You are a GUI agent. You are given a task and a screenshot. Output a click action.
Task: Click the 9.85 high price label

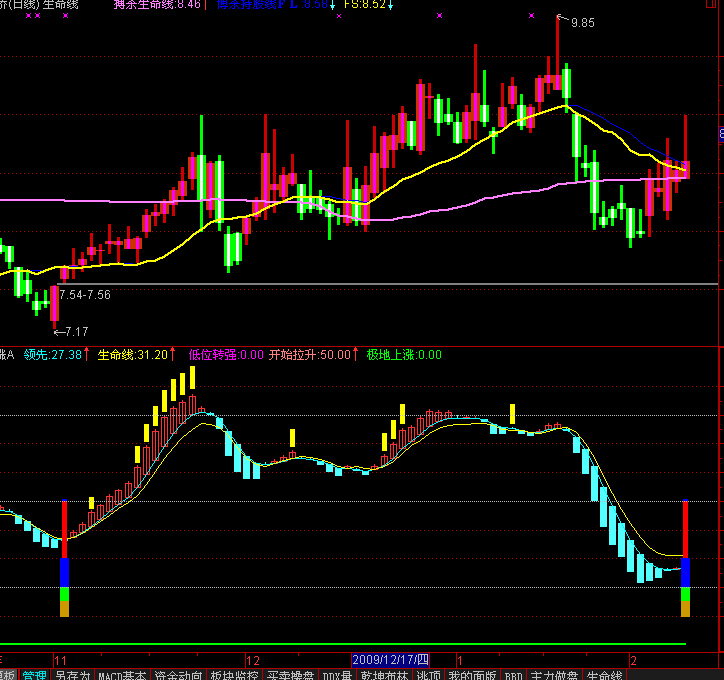pos(583,23)
